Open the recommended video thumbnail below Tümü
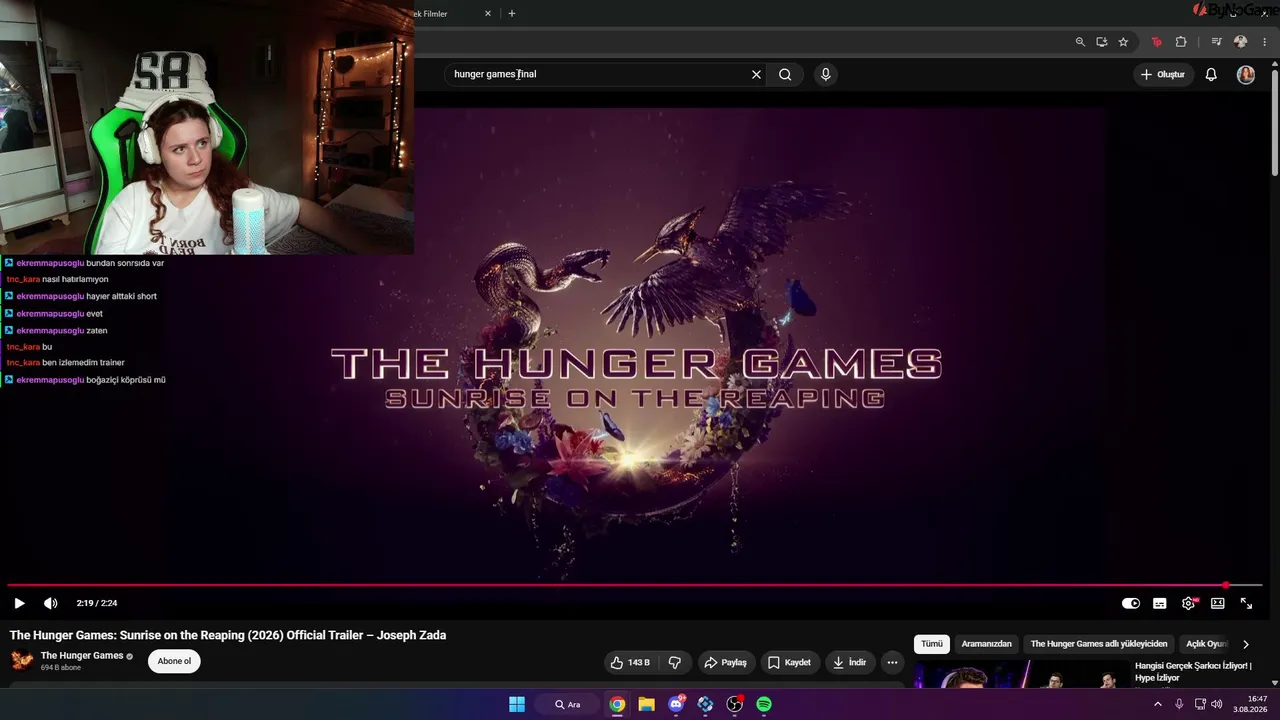This screenshot has width=1280, height=720. (1020, 674)
